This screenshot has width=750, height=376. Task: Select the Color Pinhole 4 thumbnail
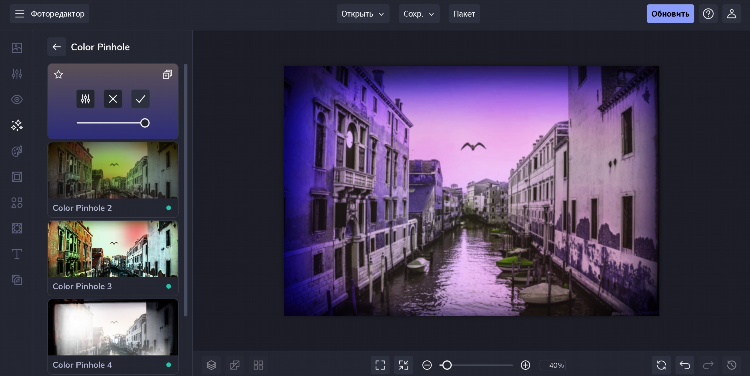(x=113, y=336)
